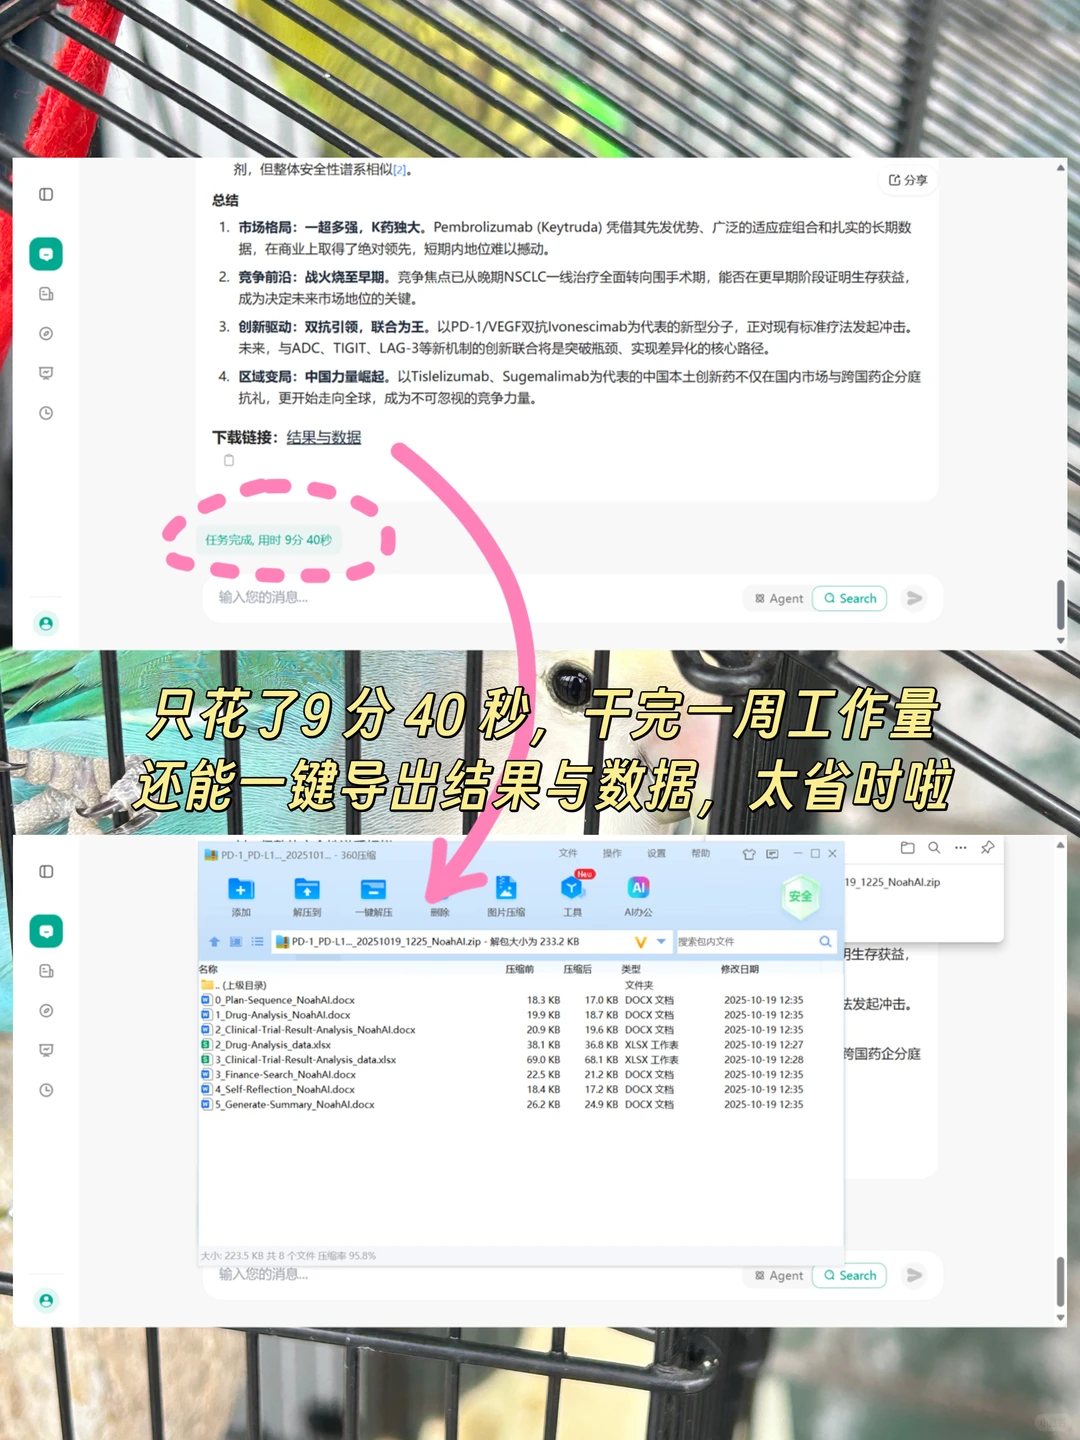This screenshot has width=1080, height=1440.
Task: Toggle Search mode in the 任务完成 chat window
Action: point(850,598)
